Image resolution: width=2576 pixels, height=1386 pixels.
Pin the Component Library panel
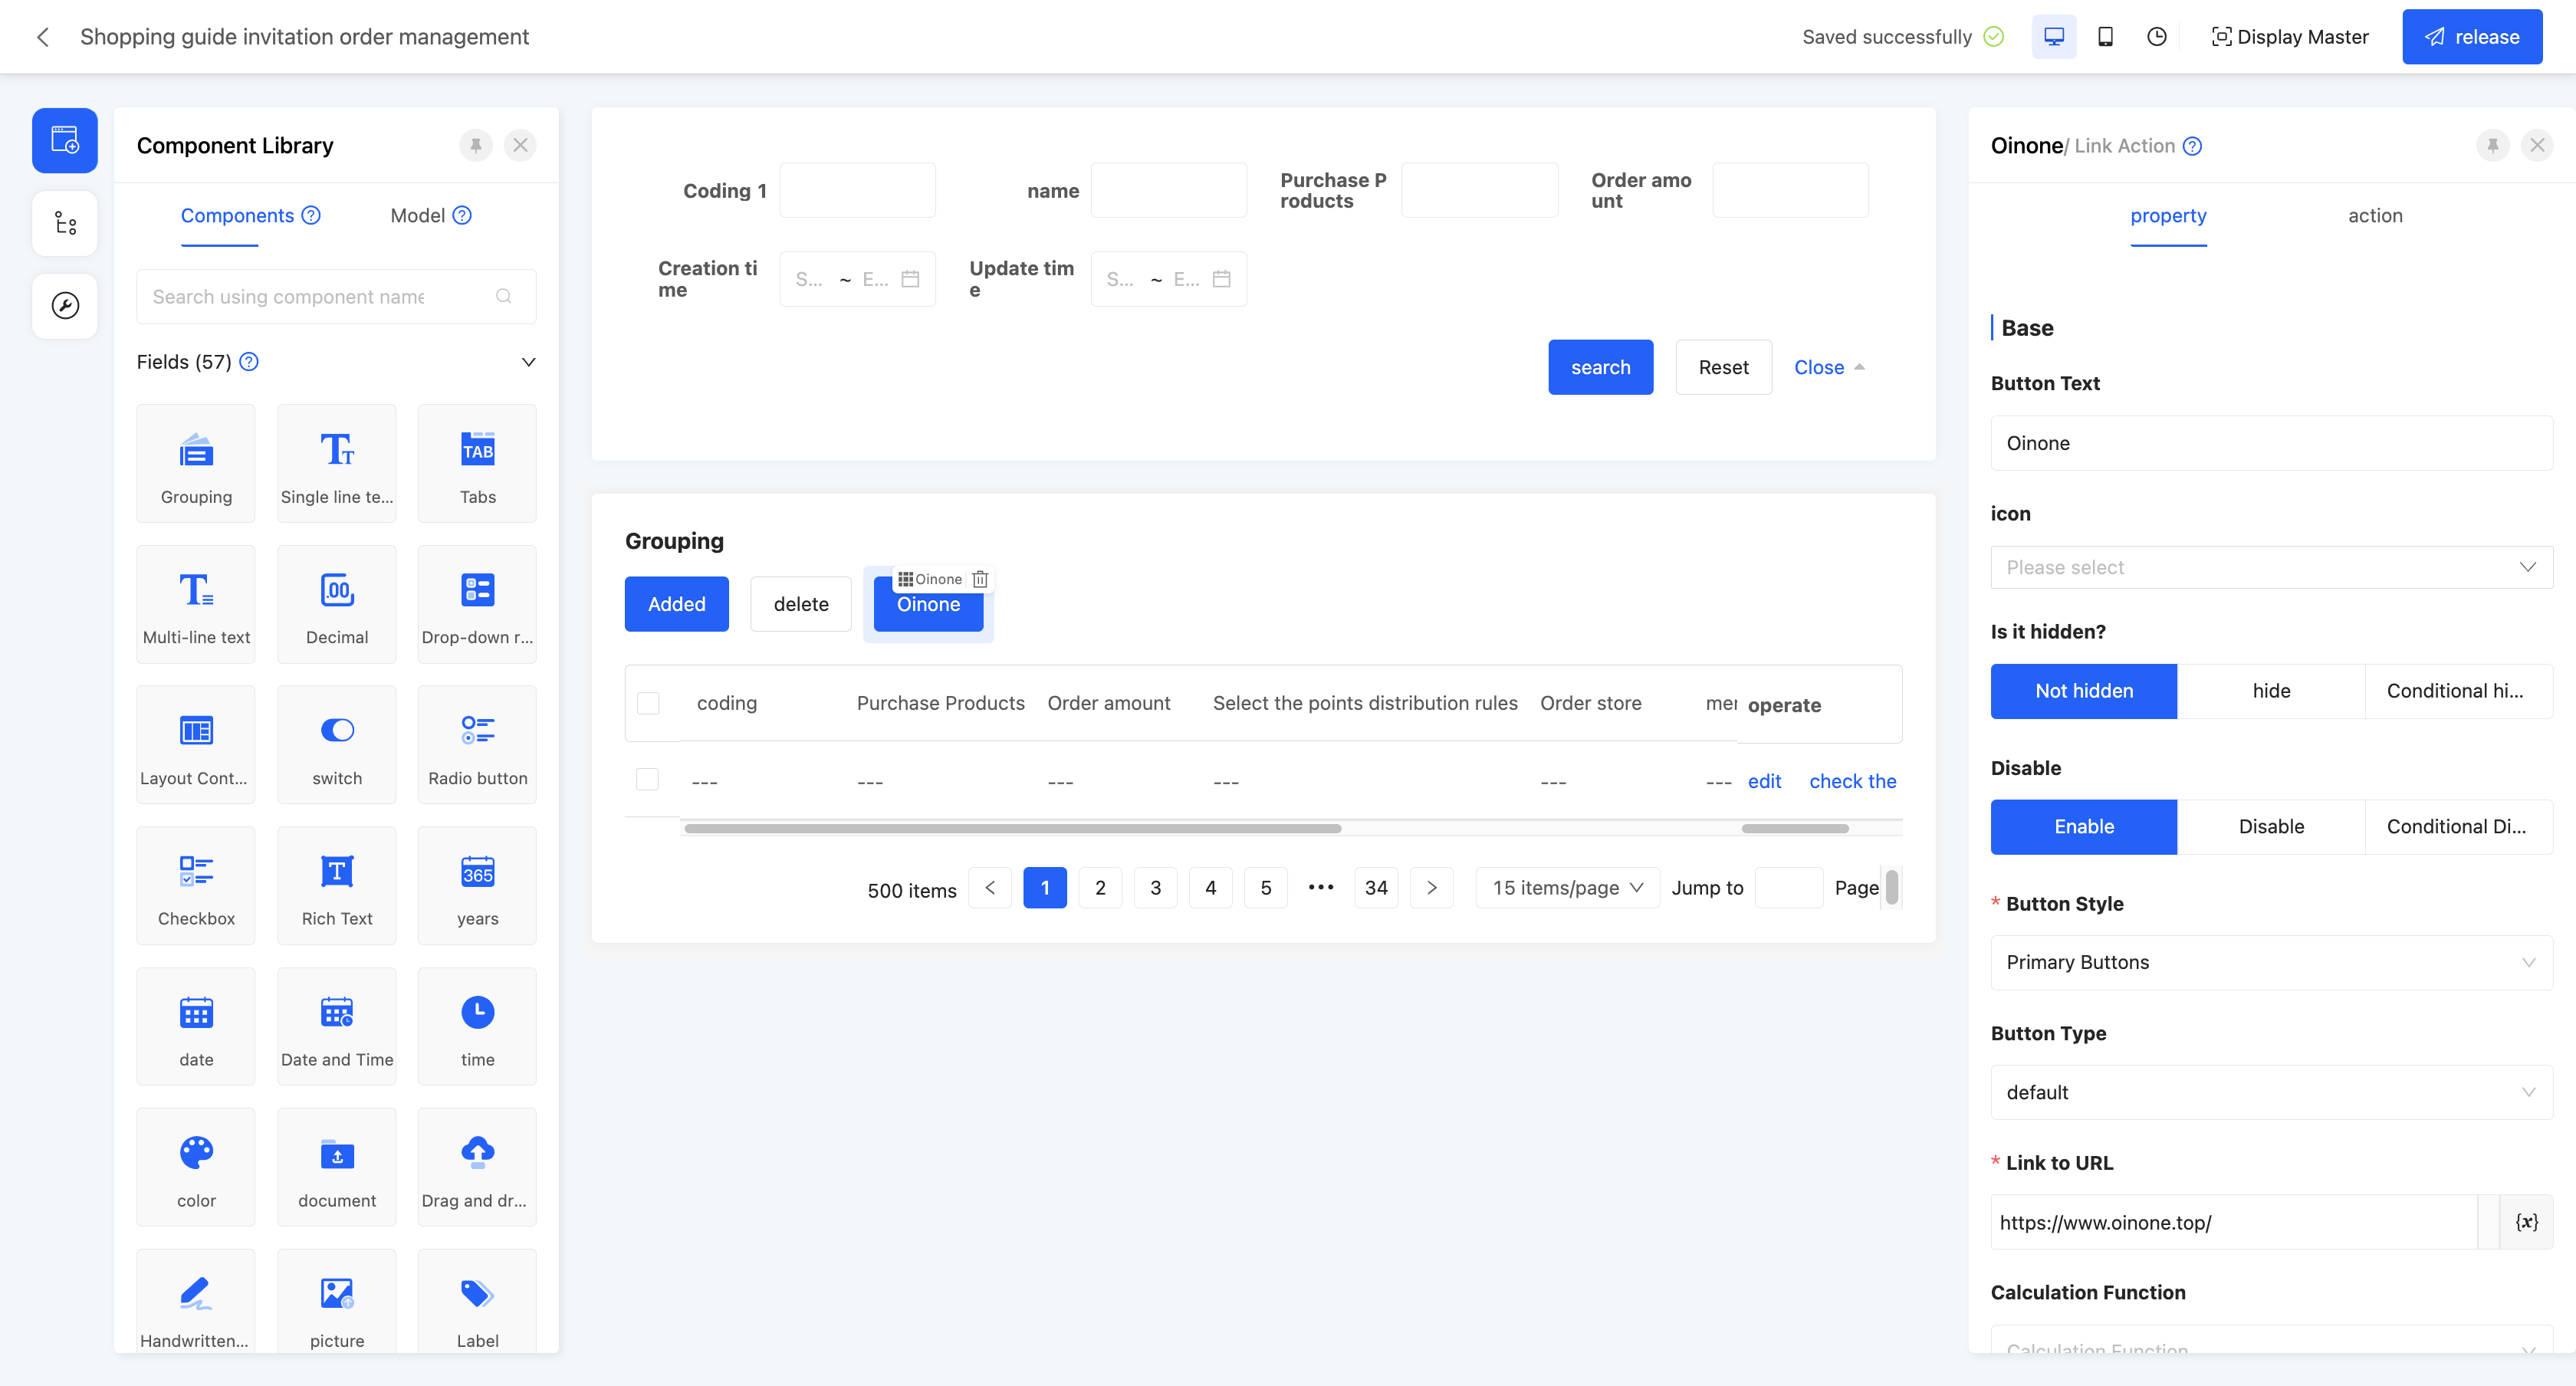[x=476, y=146]
